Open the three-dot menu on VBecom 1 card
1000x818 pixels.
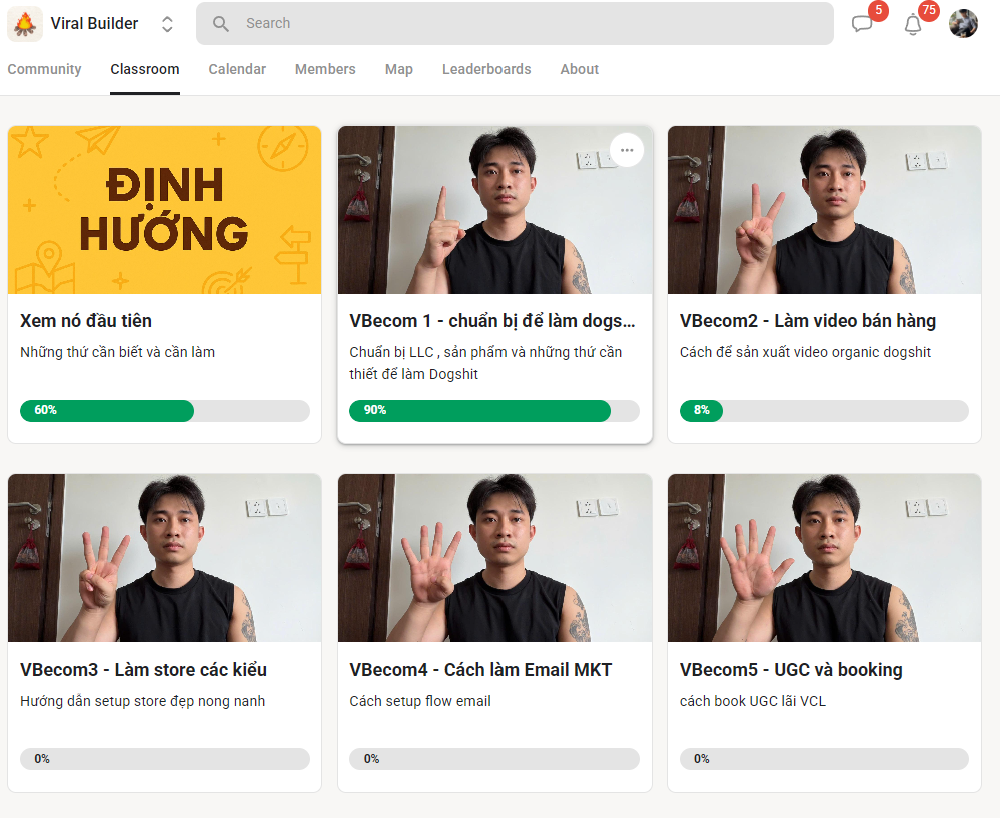point(627,150)
